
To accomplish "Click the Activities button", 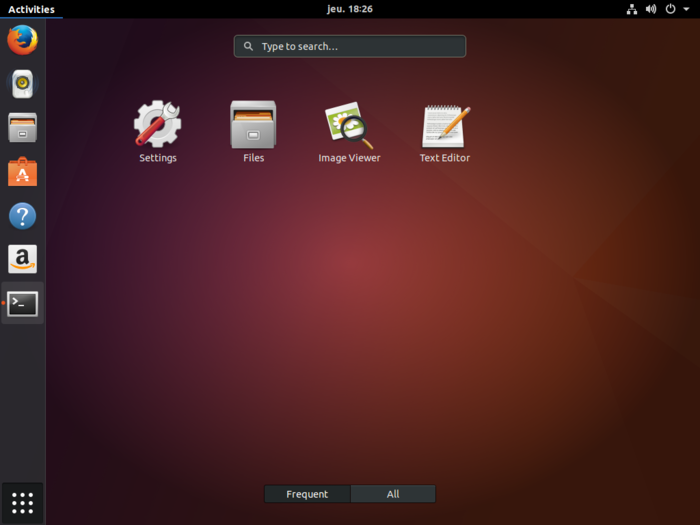I will tap(31, 9).
